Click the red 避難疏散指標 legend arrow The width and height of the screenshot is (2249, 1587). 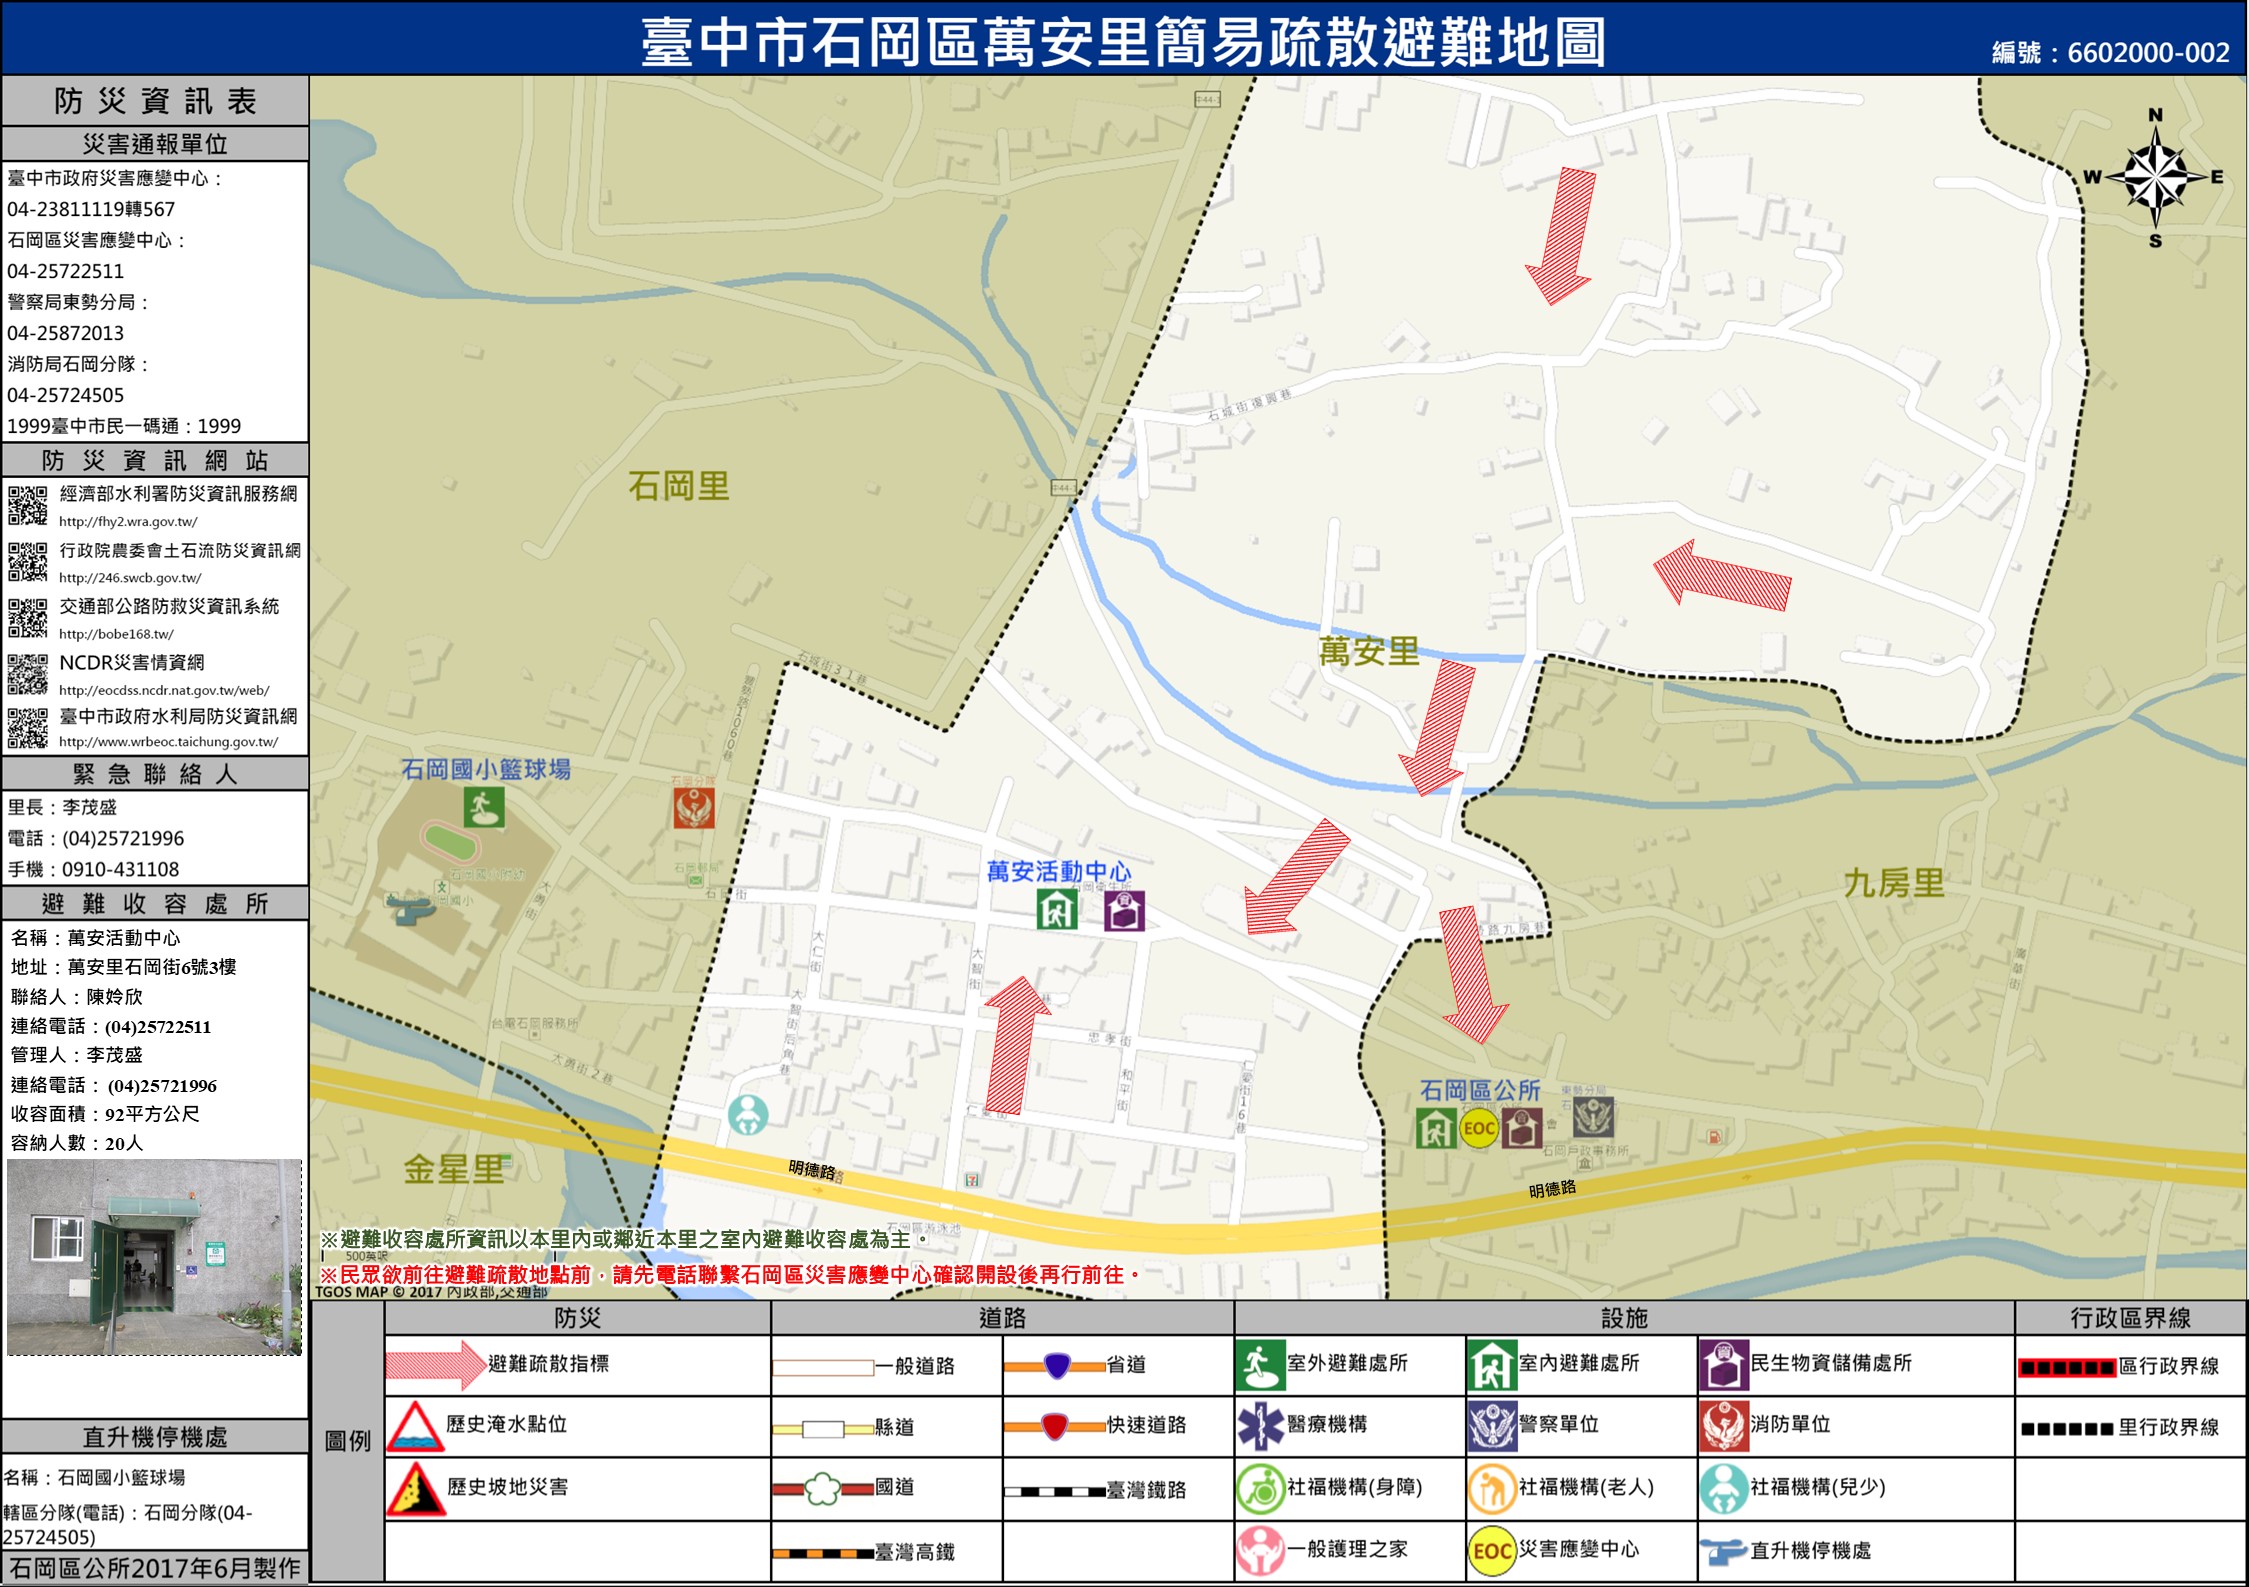(x=434, y=1365)
